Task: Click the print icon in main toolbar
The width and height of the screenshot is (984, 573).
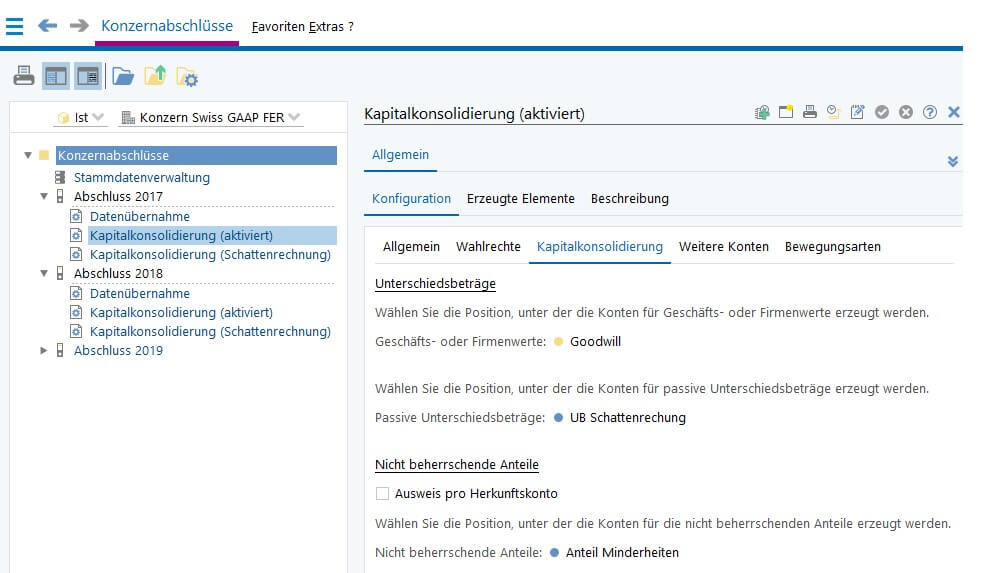Action: [24, 77]
